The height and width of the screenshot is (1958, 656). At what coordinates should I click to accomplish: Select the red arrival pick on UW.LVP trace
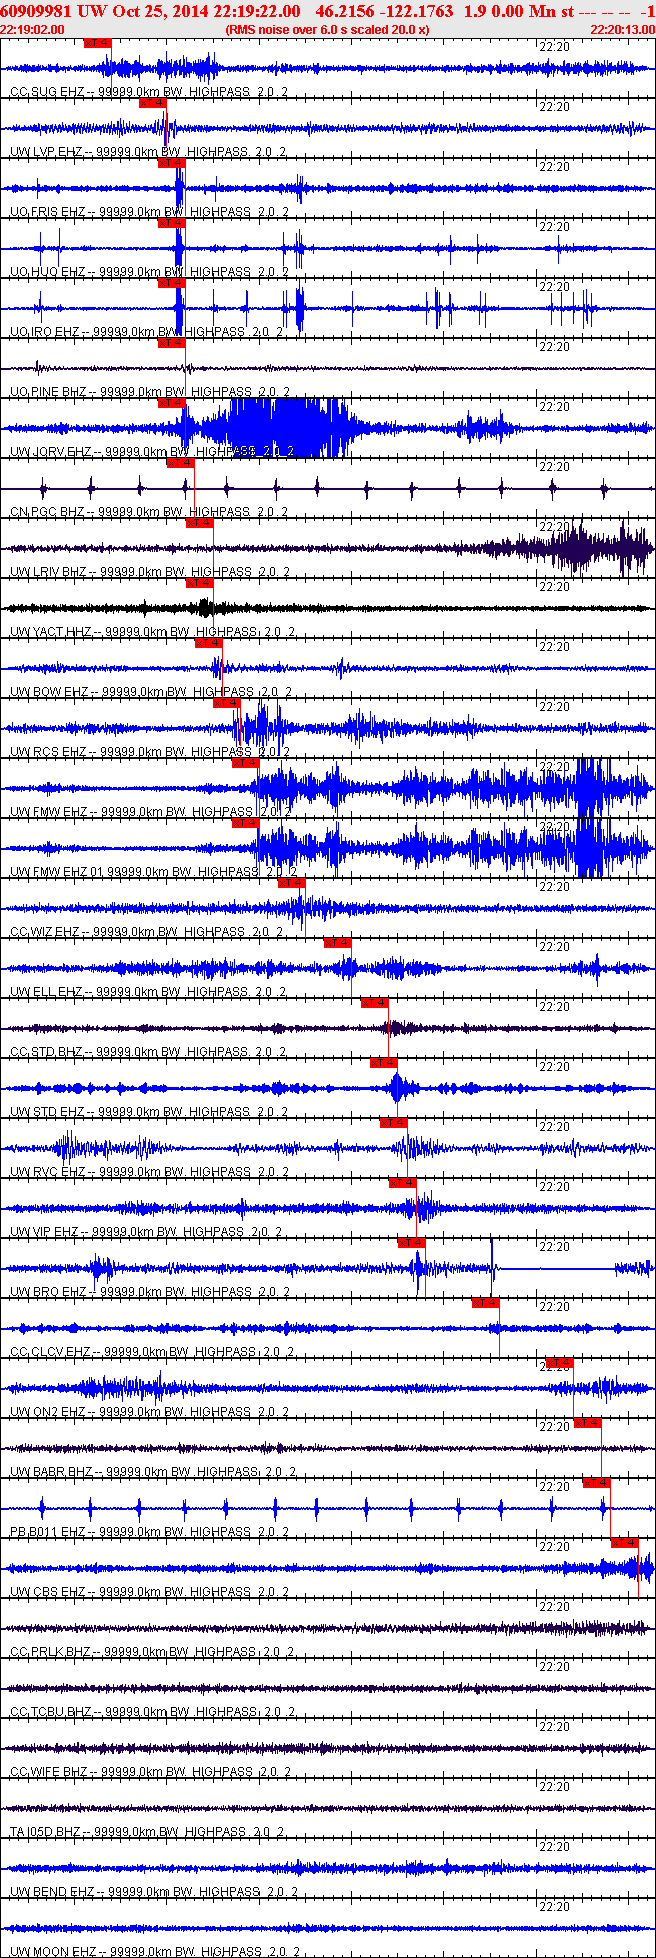coord(152,103)
